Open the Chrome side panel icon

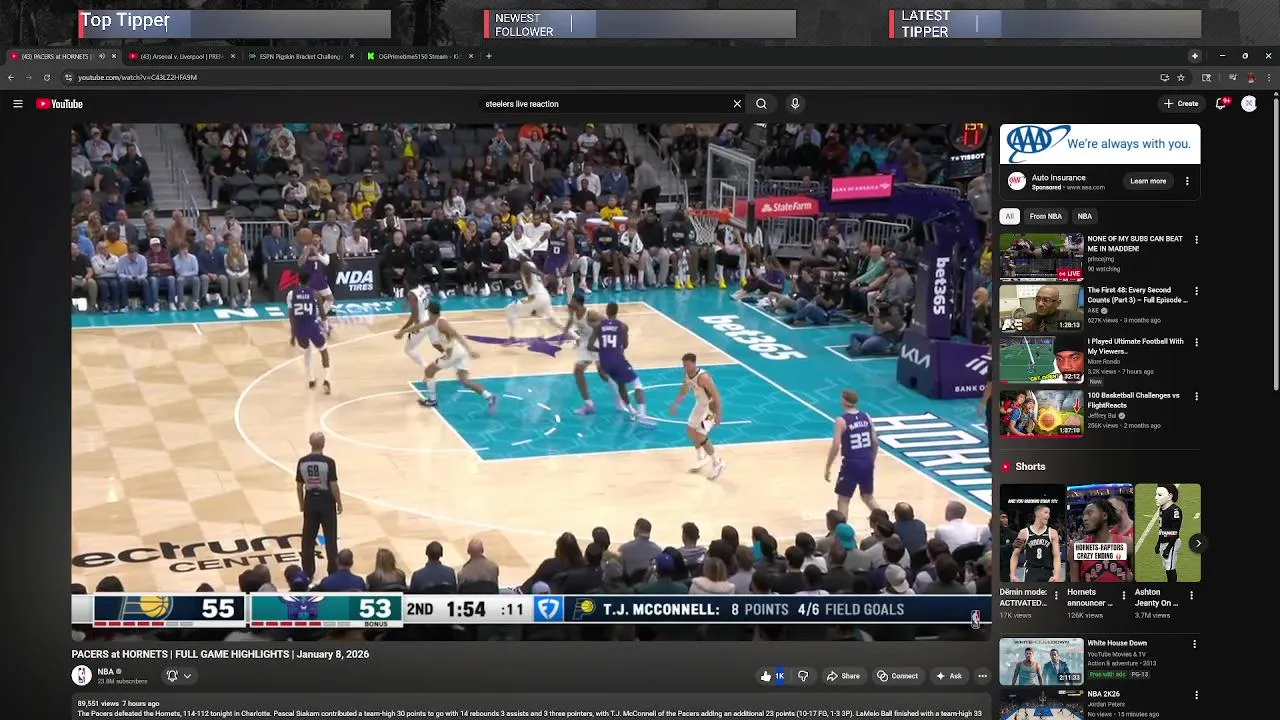(x=1207, y=77)
